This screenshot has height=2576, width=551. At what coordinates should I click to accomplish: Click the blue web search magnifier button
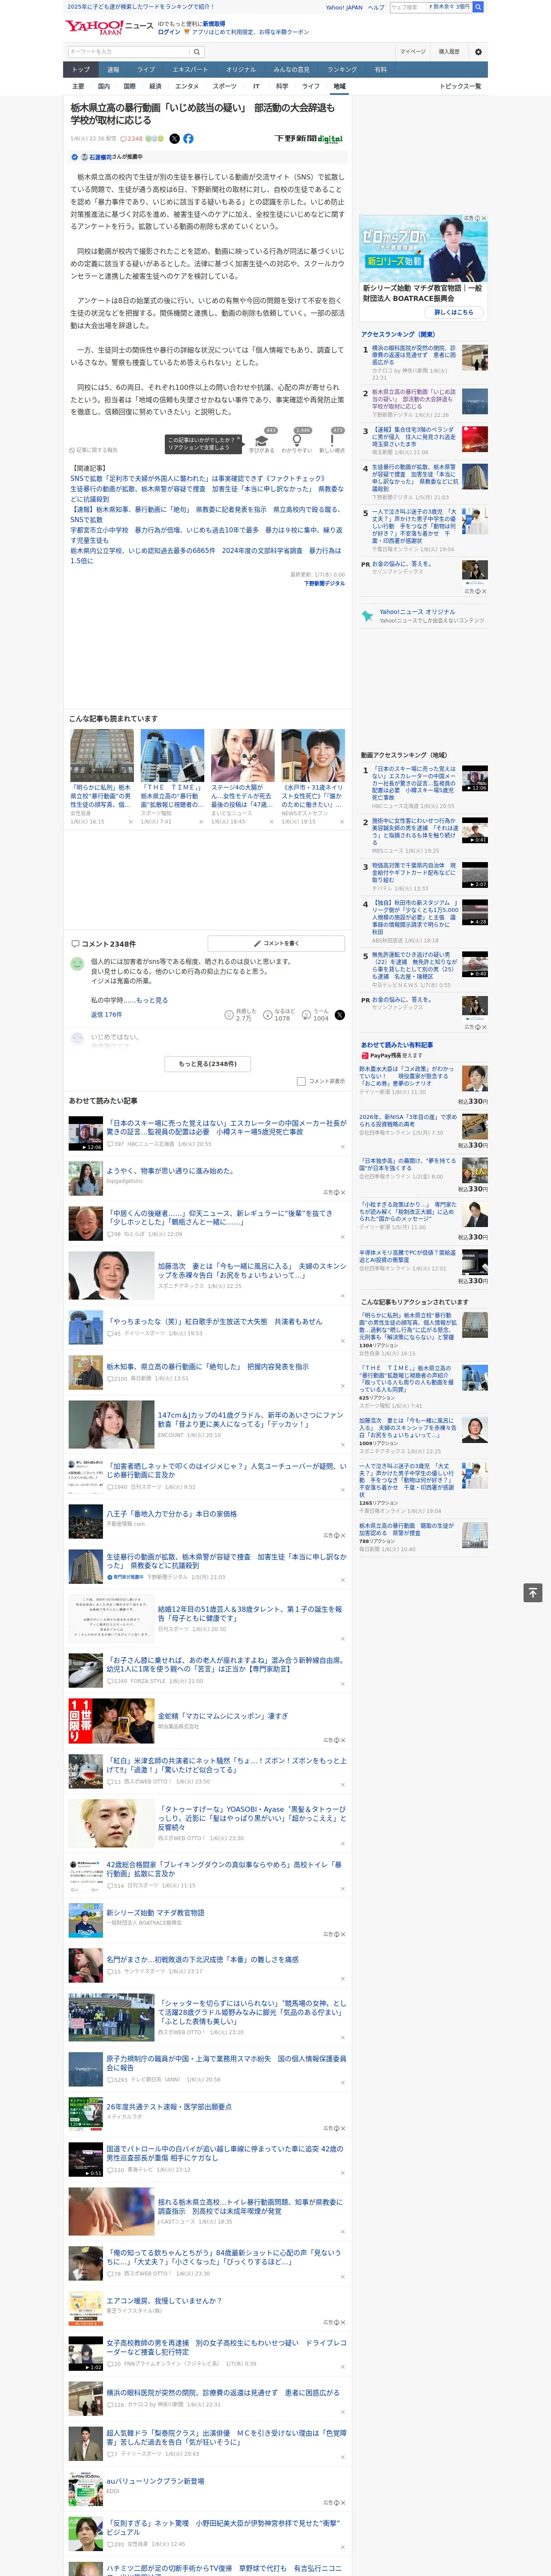click(478, 7)
